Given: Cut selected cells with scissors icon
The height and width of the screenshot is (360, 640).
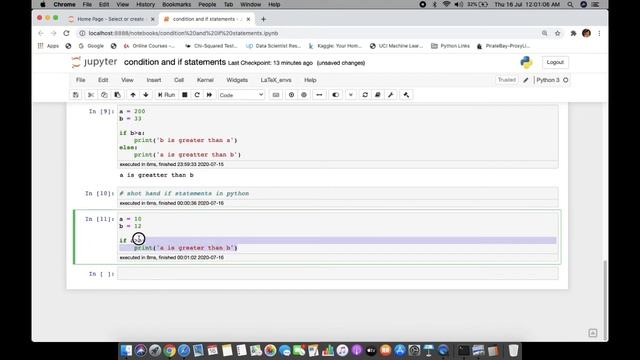Looking at the screenshot, I should [91, 95].
